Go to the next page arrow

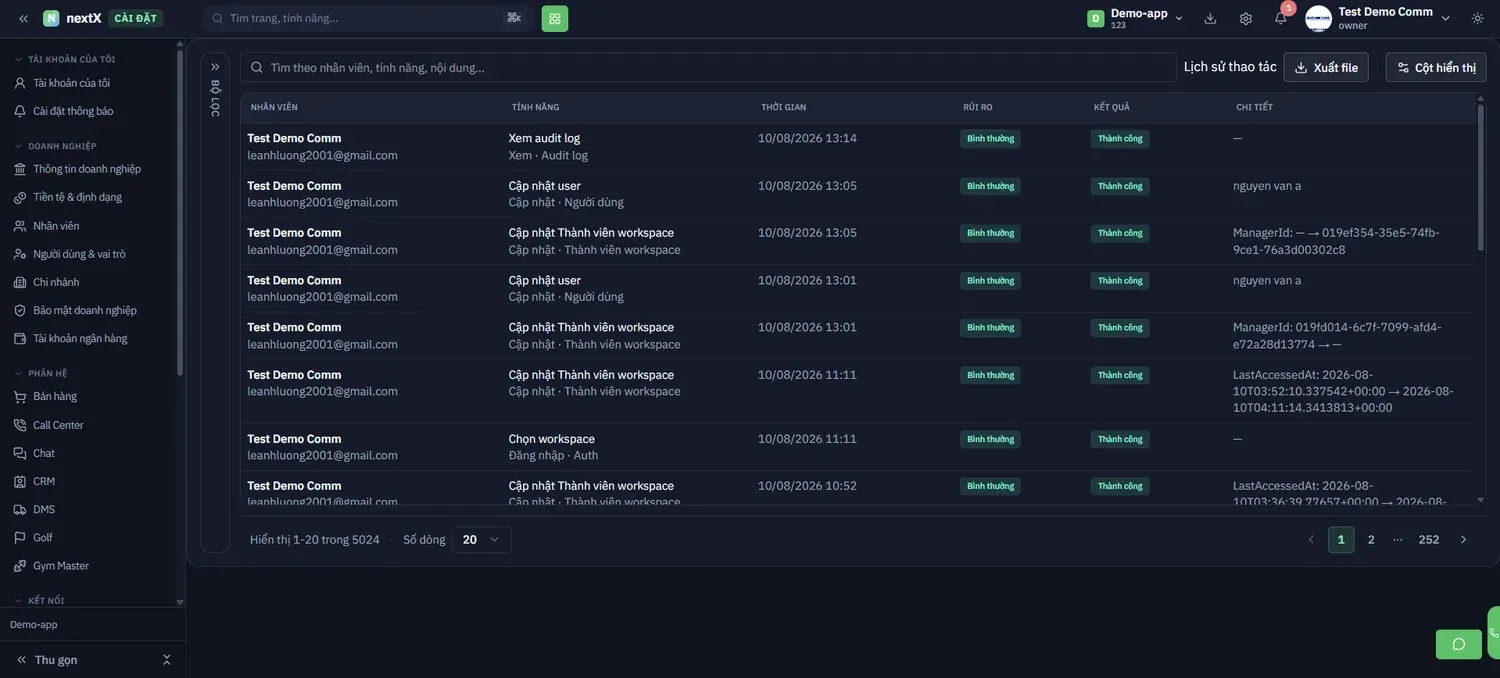point(1463,540)
